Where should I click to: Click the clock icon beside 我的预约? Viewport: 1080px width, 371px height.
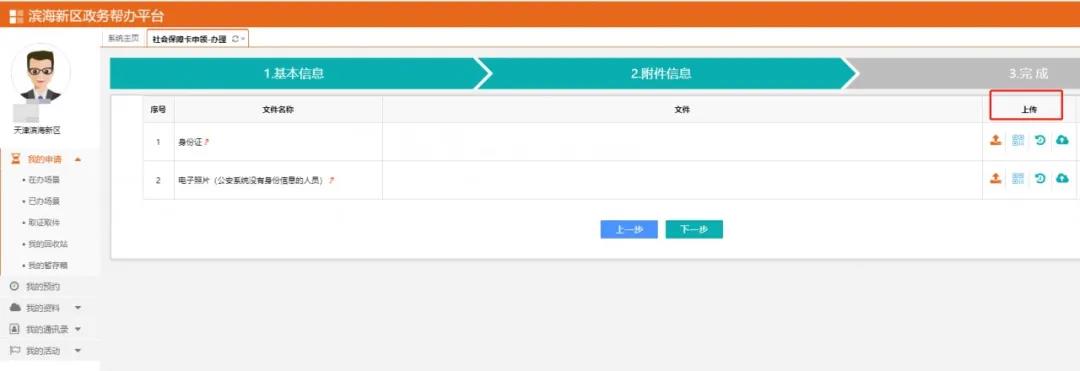(14, 286)
